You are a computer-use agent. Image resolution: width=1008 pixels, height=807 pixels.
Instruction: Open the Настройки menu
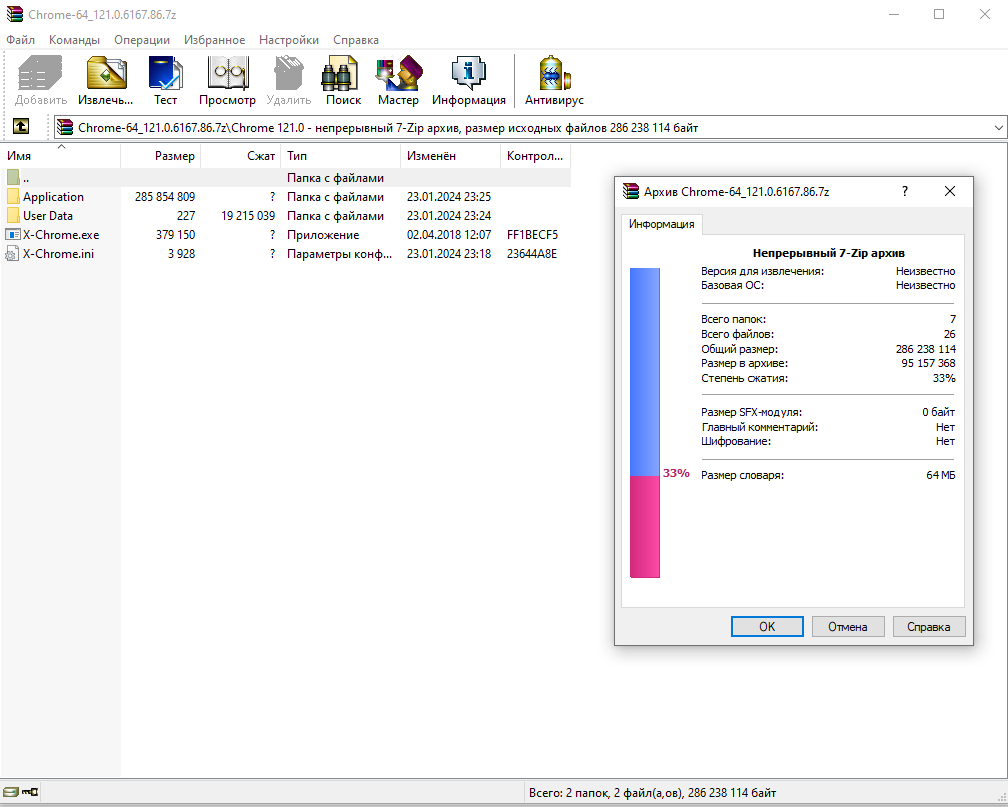click(x=289, y=40)
